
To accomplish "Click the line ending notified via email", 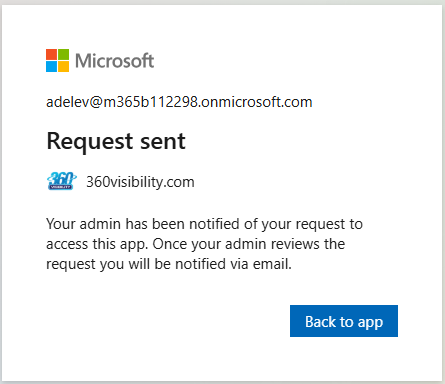I will point(169,264).
